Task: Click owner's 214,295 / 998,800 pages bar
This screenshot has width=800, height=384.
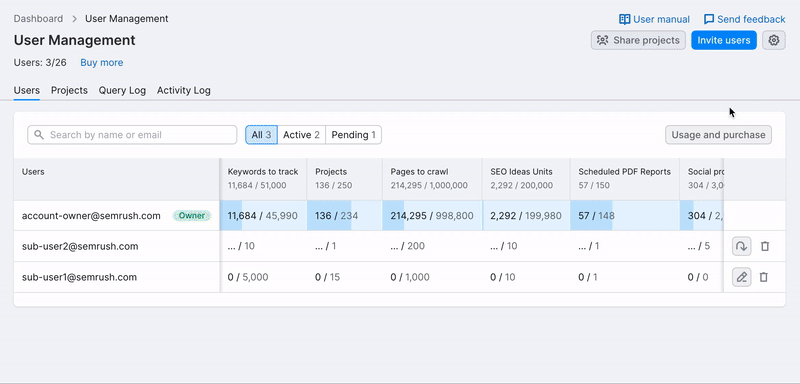Action: 432,216
